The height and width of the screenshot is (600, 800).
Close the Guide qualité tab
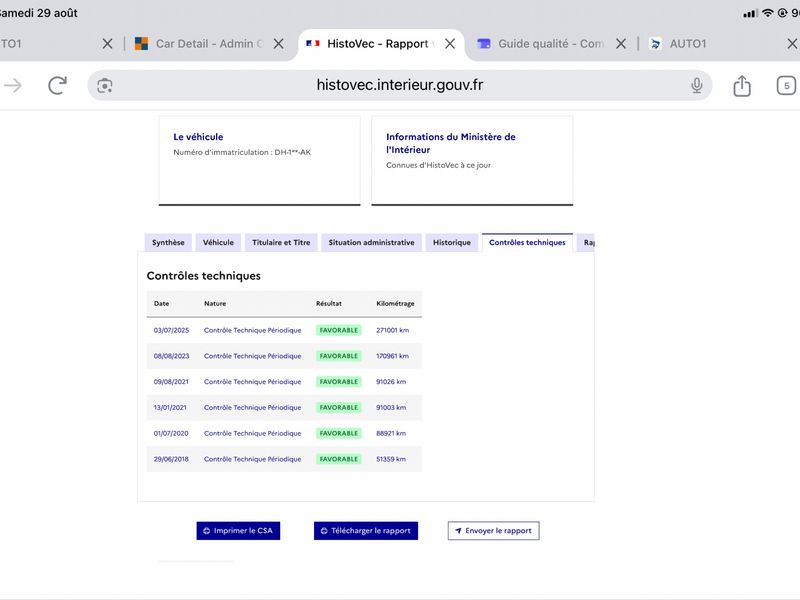(x=620, y=44)
